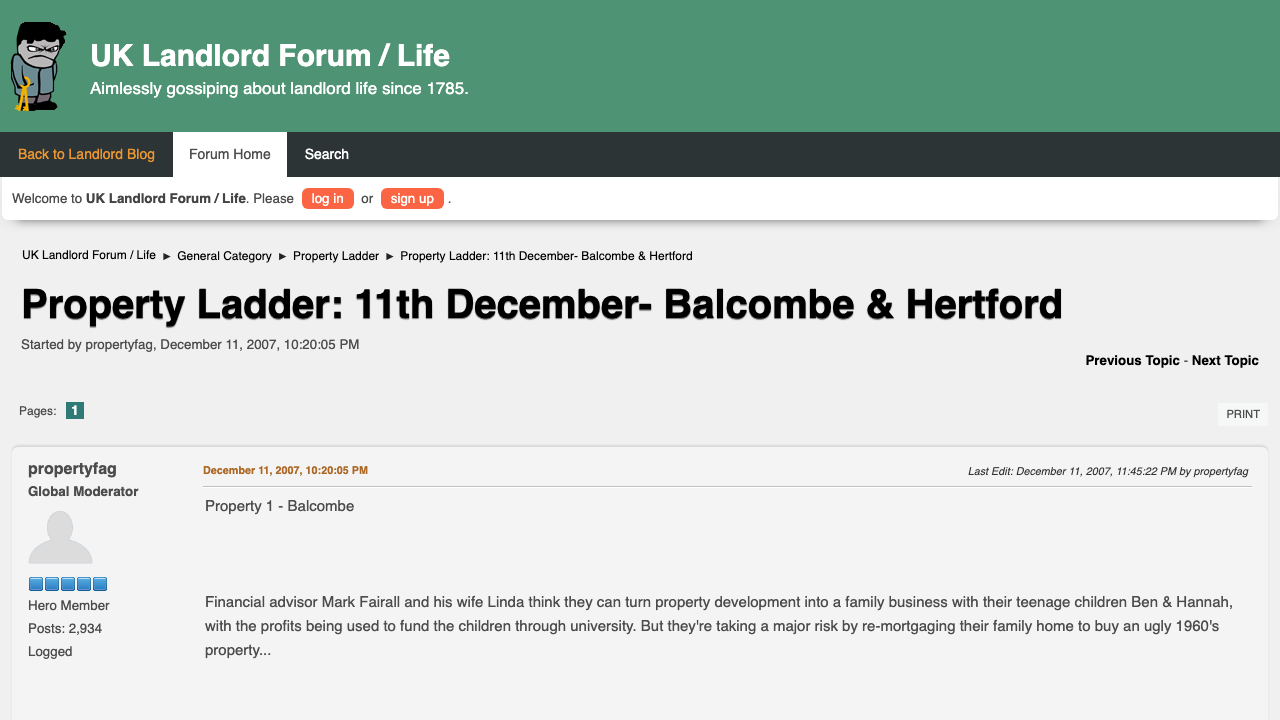Click the topic name in the breadcrumb trail
1280x720 pixels.
(546, 256)
